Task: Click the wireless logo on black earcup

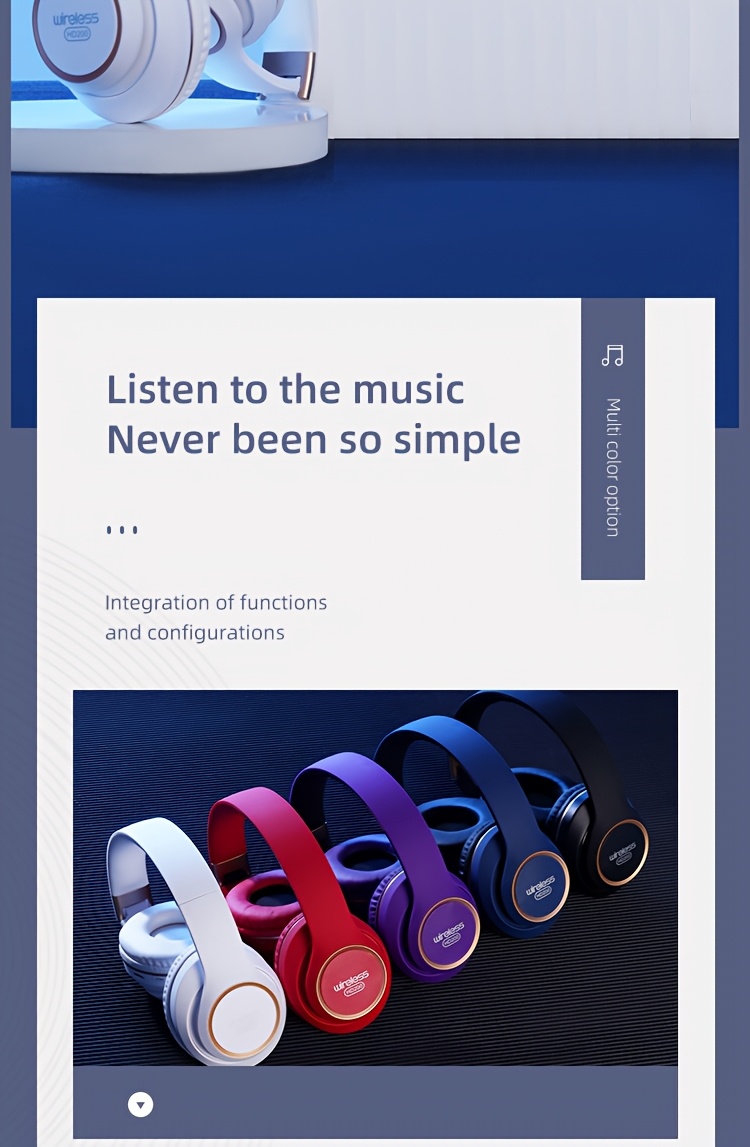Action: click(622, 852)
